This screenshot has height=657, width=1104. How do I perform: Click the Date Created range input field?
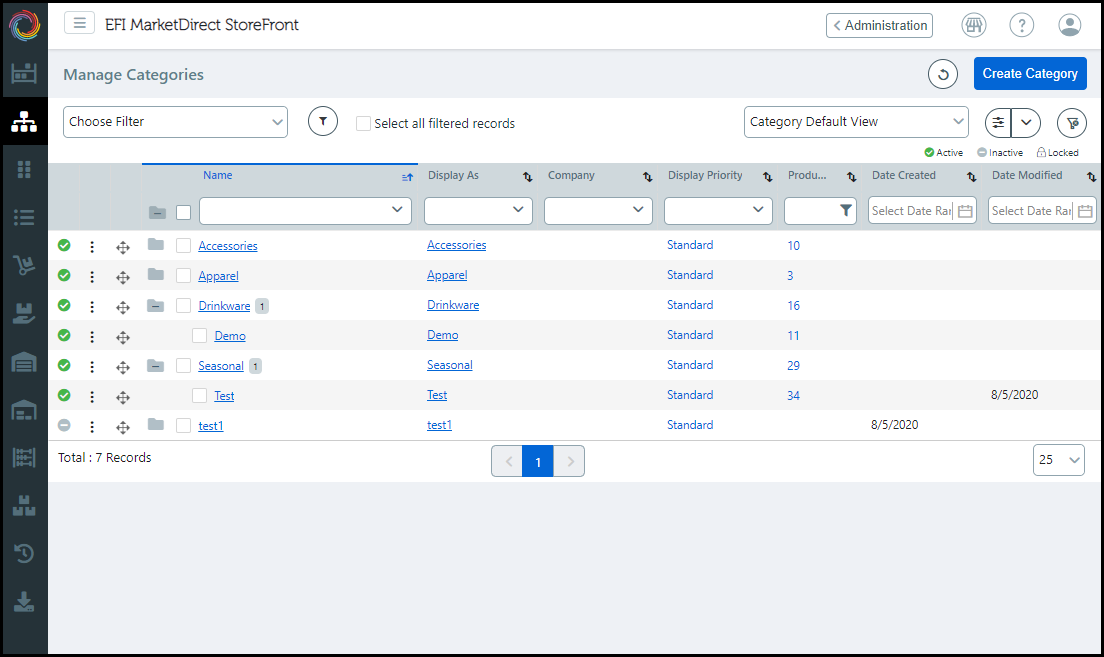point(911,211)
